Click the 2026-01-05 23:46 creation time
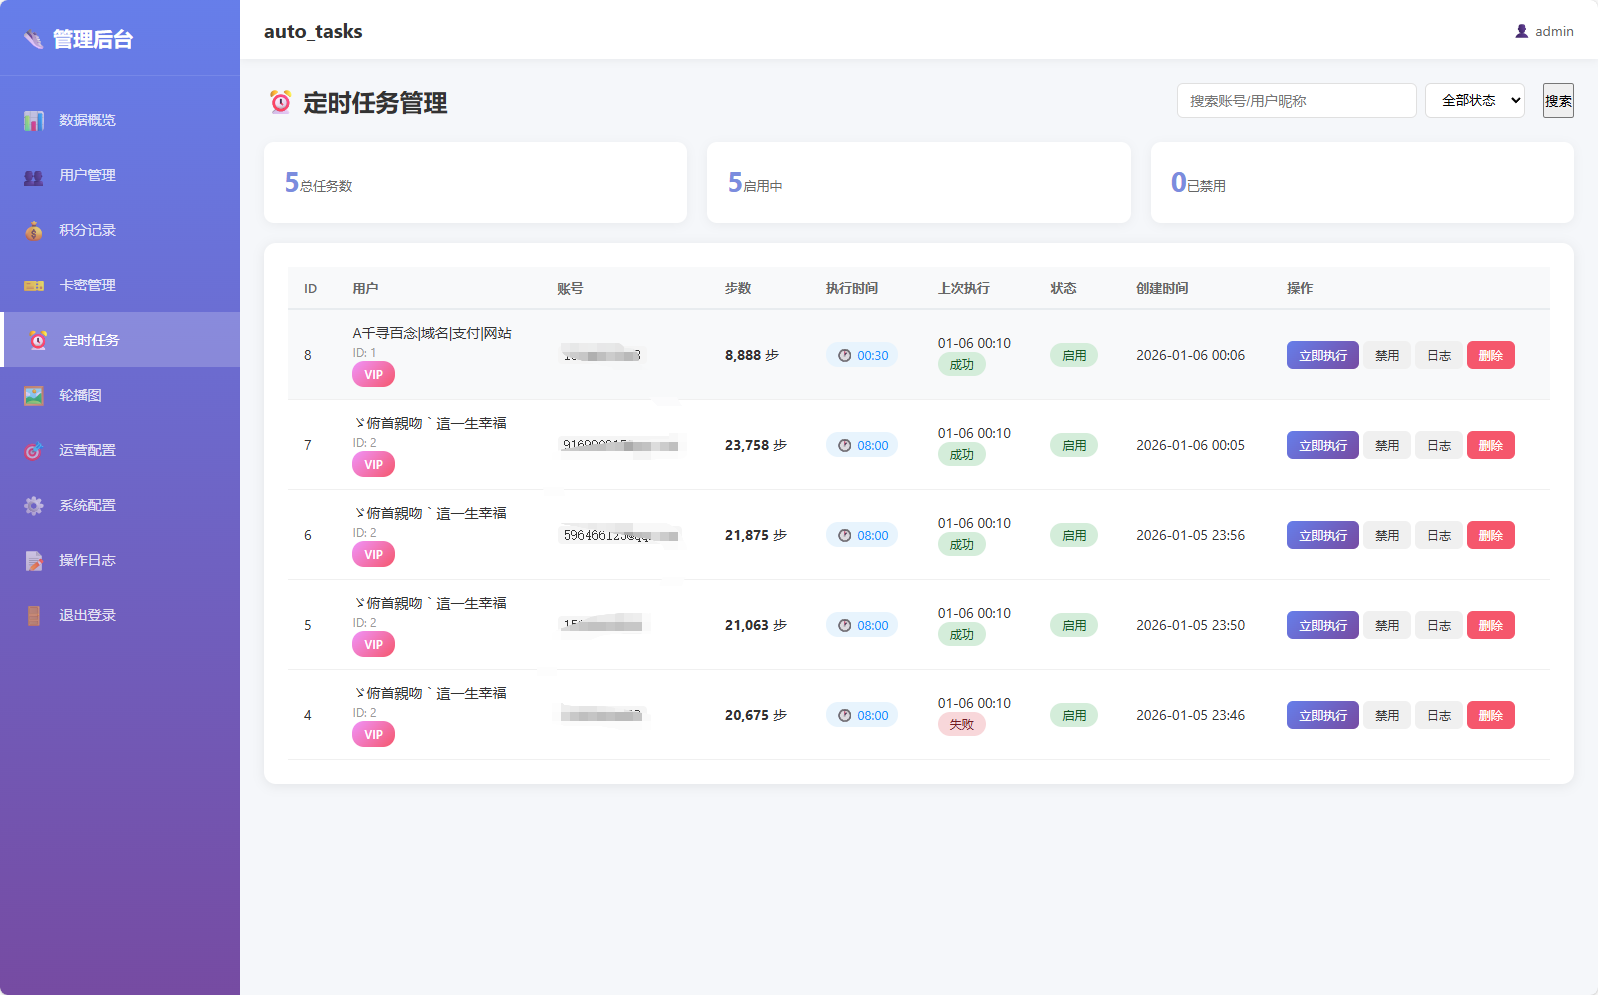Screen dimensions: 1598x995 click(1190, 715)
